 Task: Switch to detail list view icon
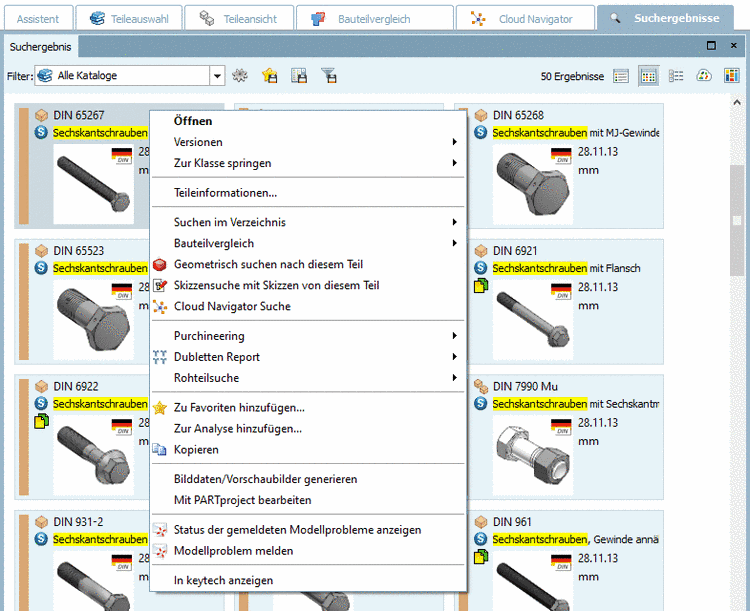676,76
